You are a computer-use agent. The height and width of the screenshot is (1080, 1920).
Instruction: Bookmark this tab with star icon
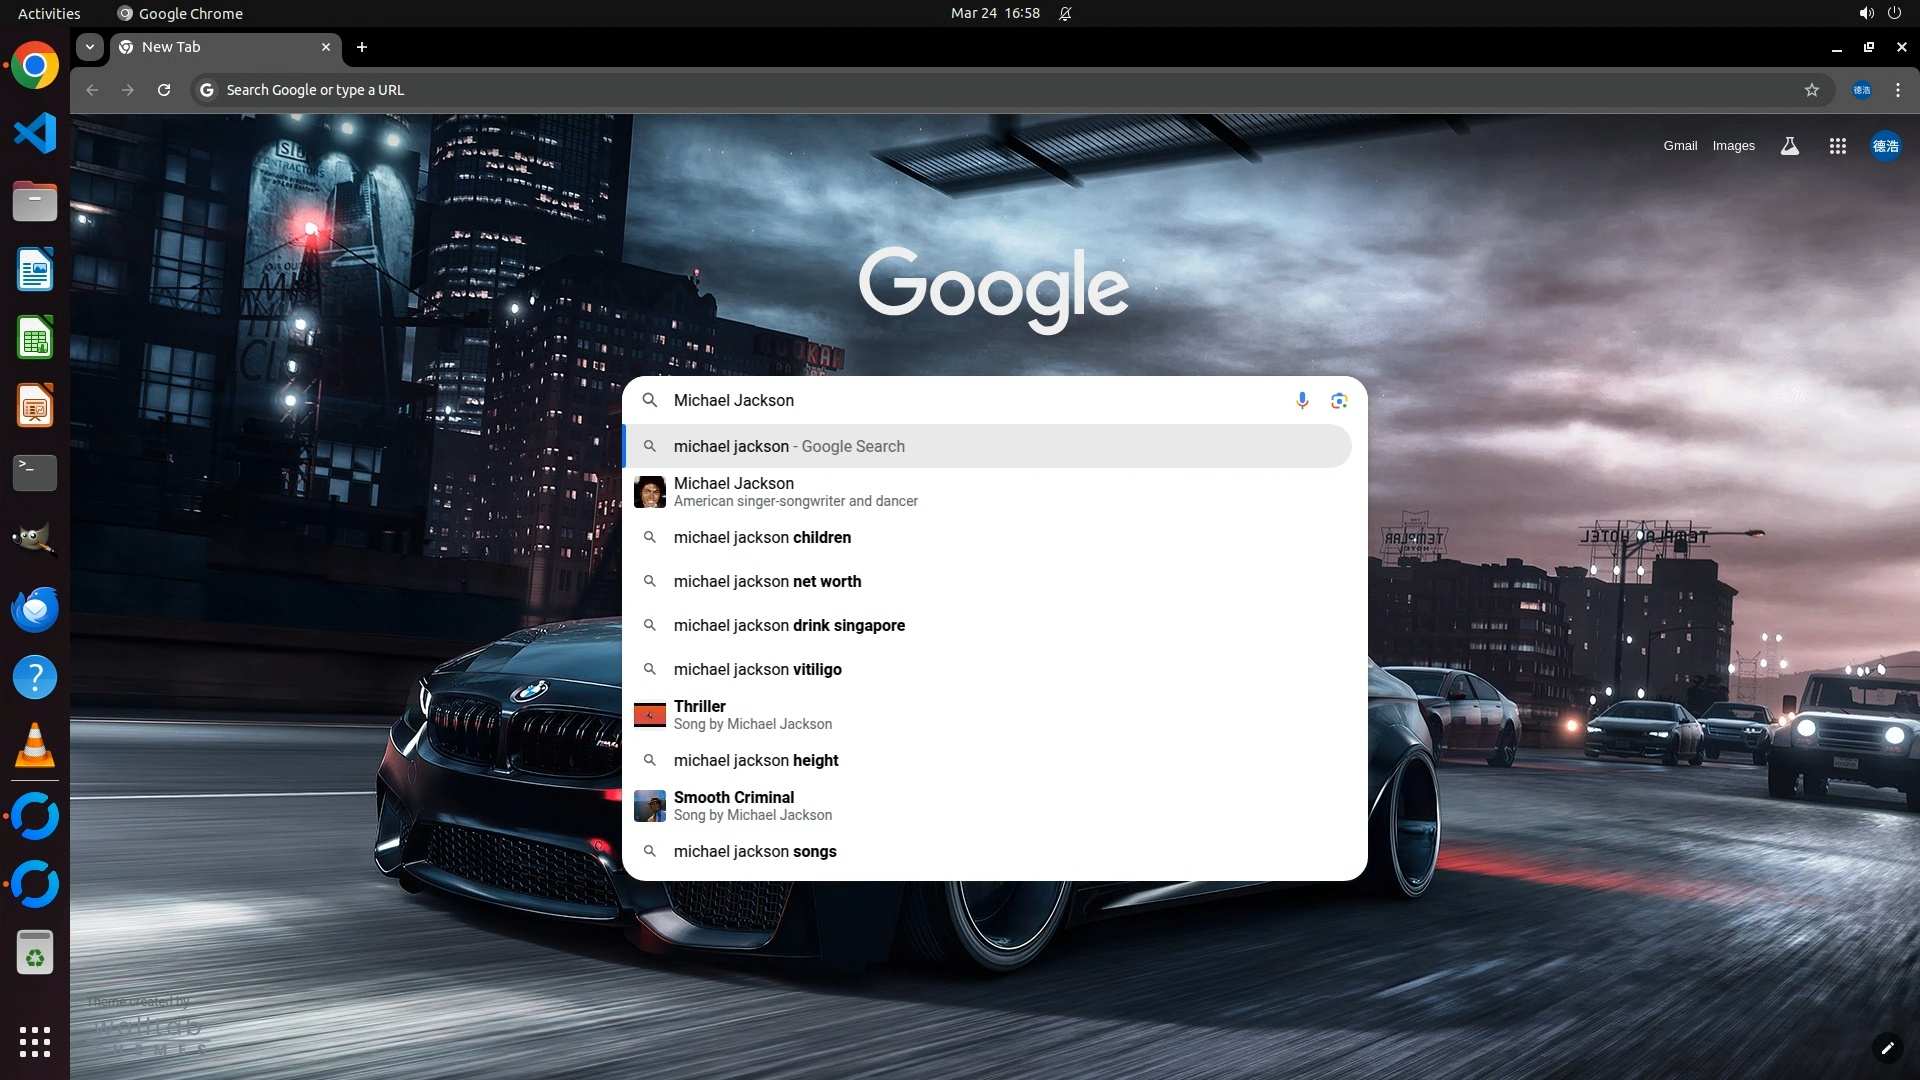point(1811,90)
